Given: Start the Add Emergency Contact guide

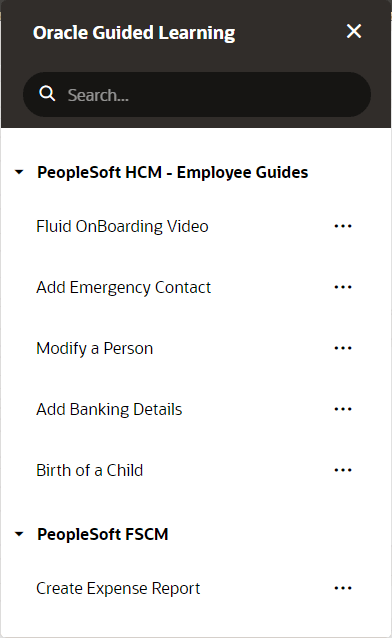Looking at the screenshot, I should pos(123,287).
